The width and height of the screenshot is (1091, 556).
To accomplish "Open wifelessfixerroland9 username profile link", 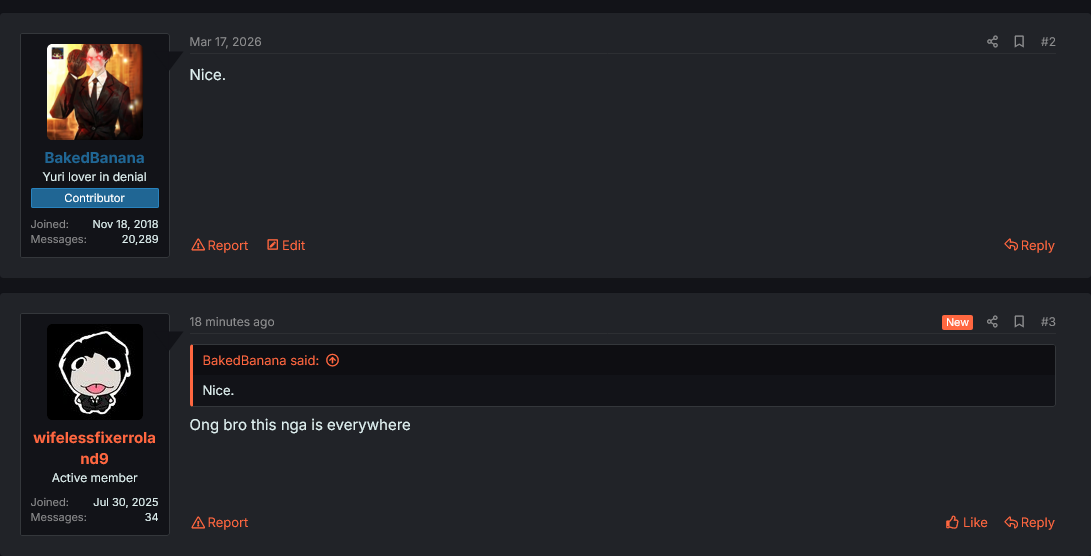I will (95, 448).
